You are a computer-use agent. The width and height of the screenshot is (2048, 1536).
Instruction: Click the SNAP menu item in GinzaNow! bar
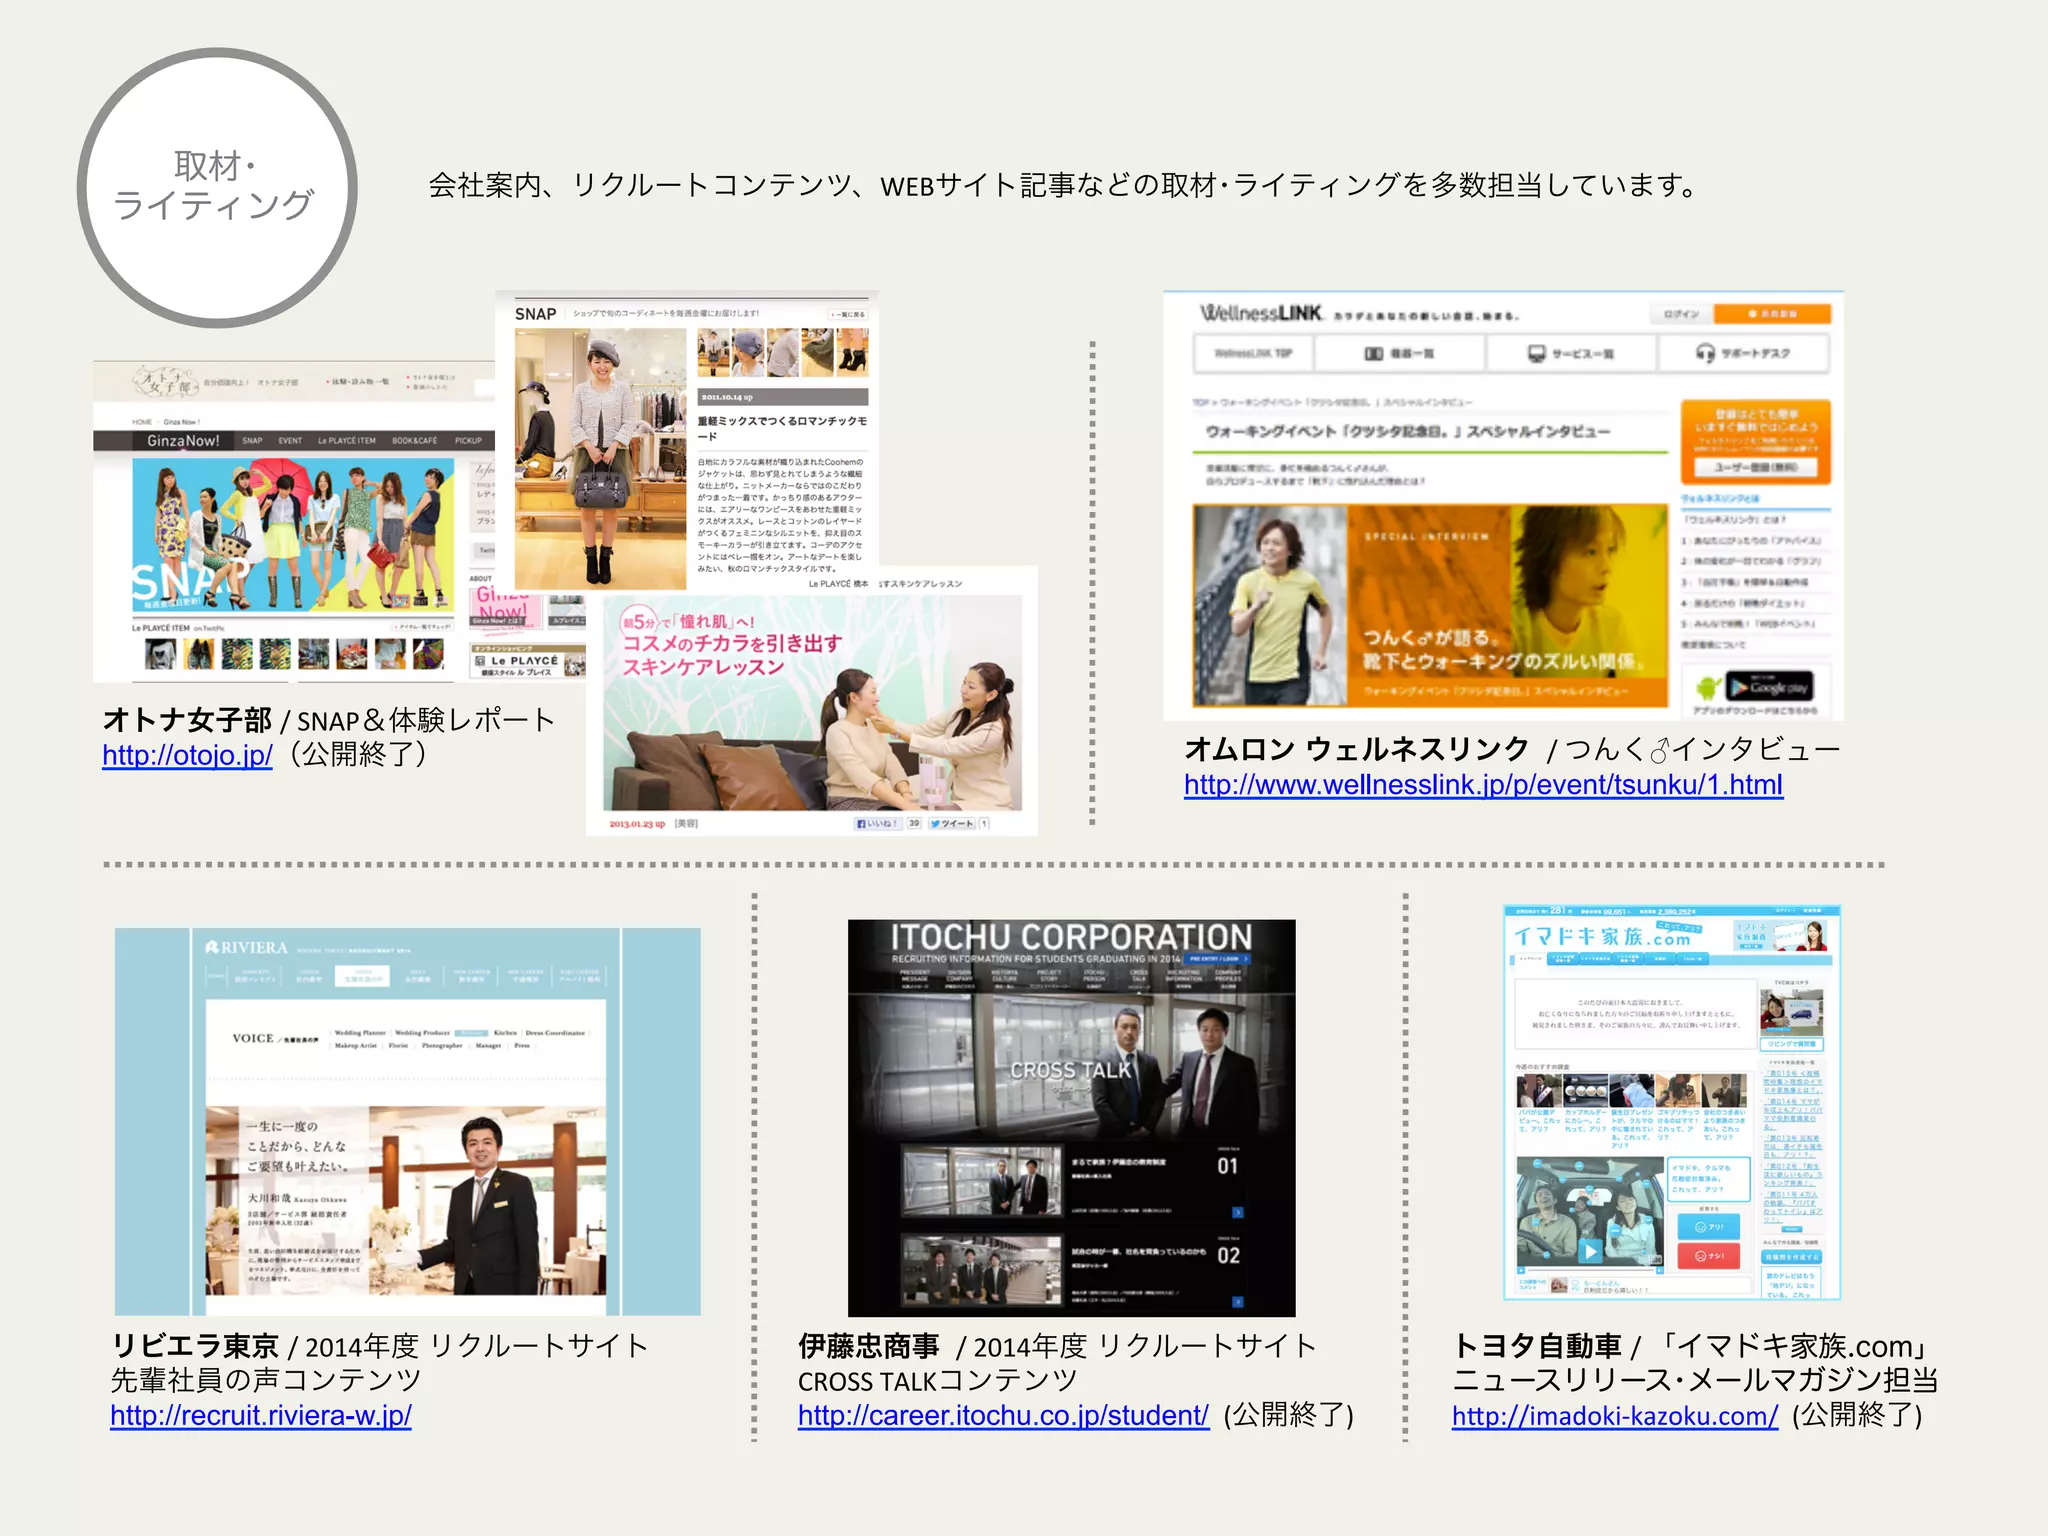click(x=252, y=441)
